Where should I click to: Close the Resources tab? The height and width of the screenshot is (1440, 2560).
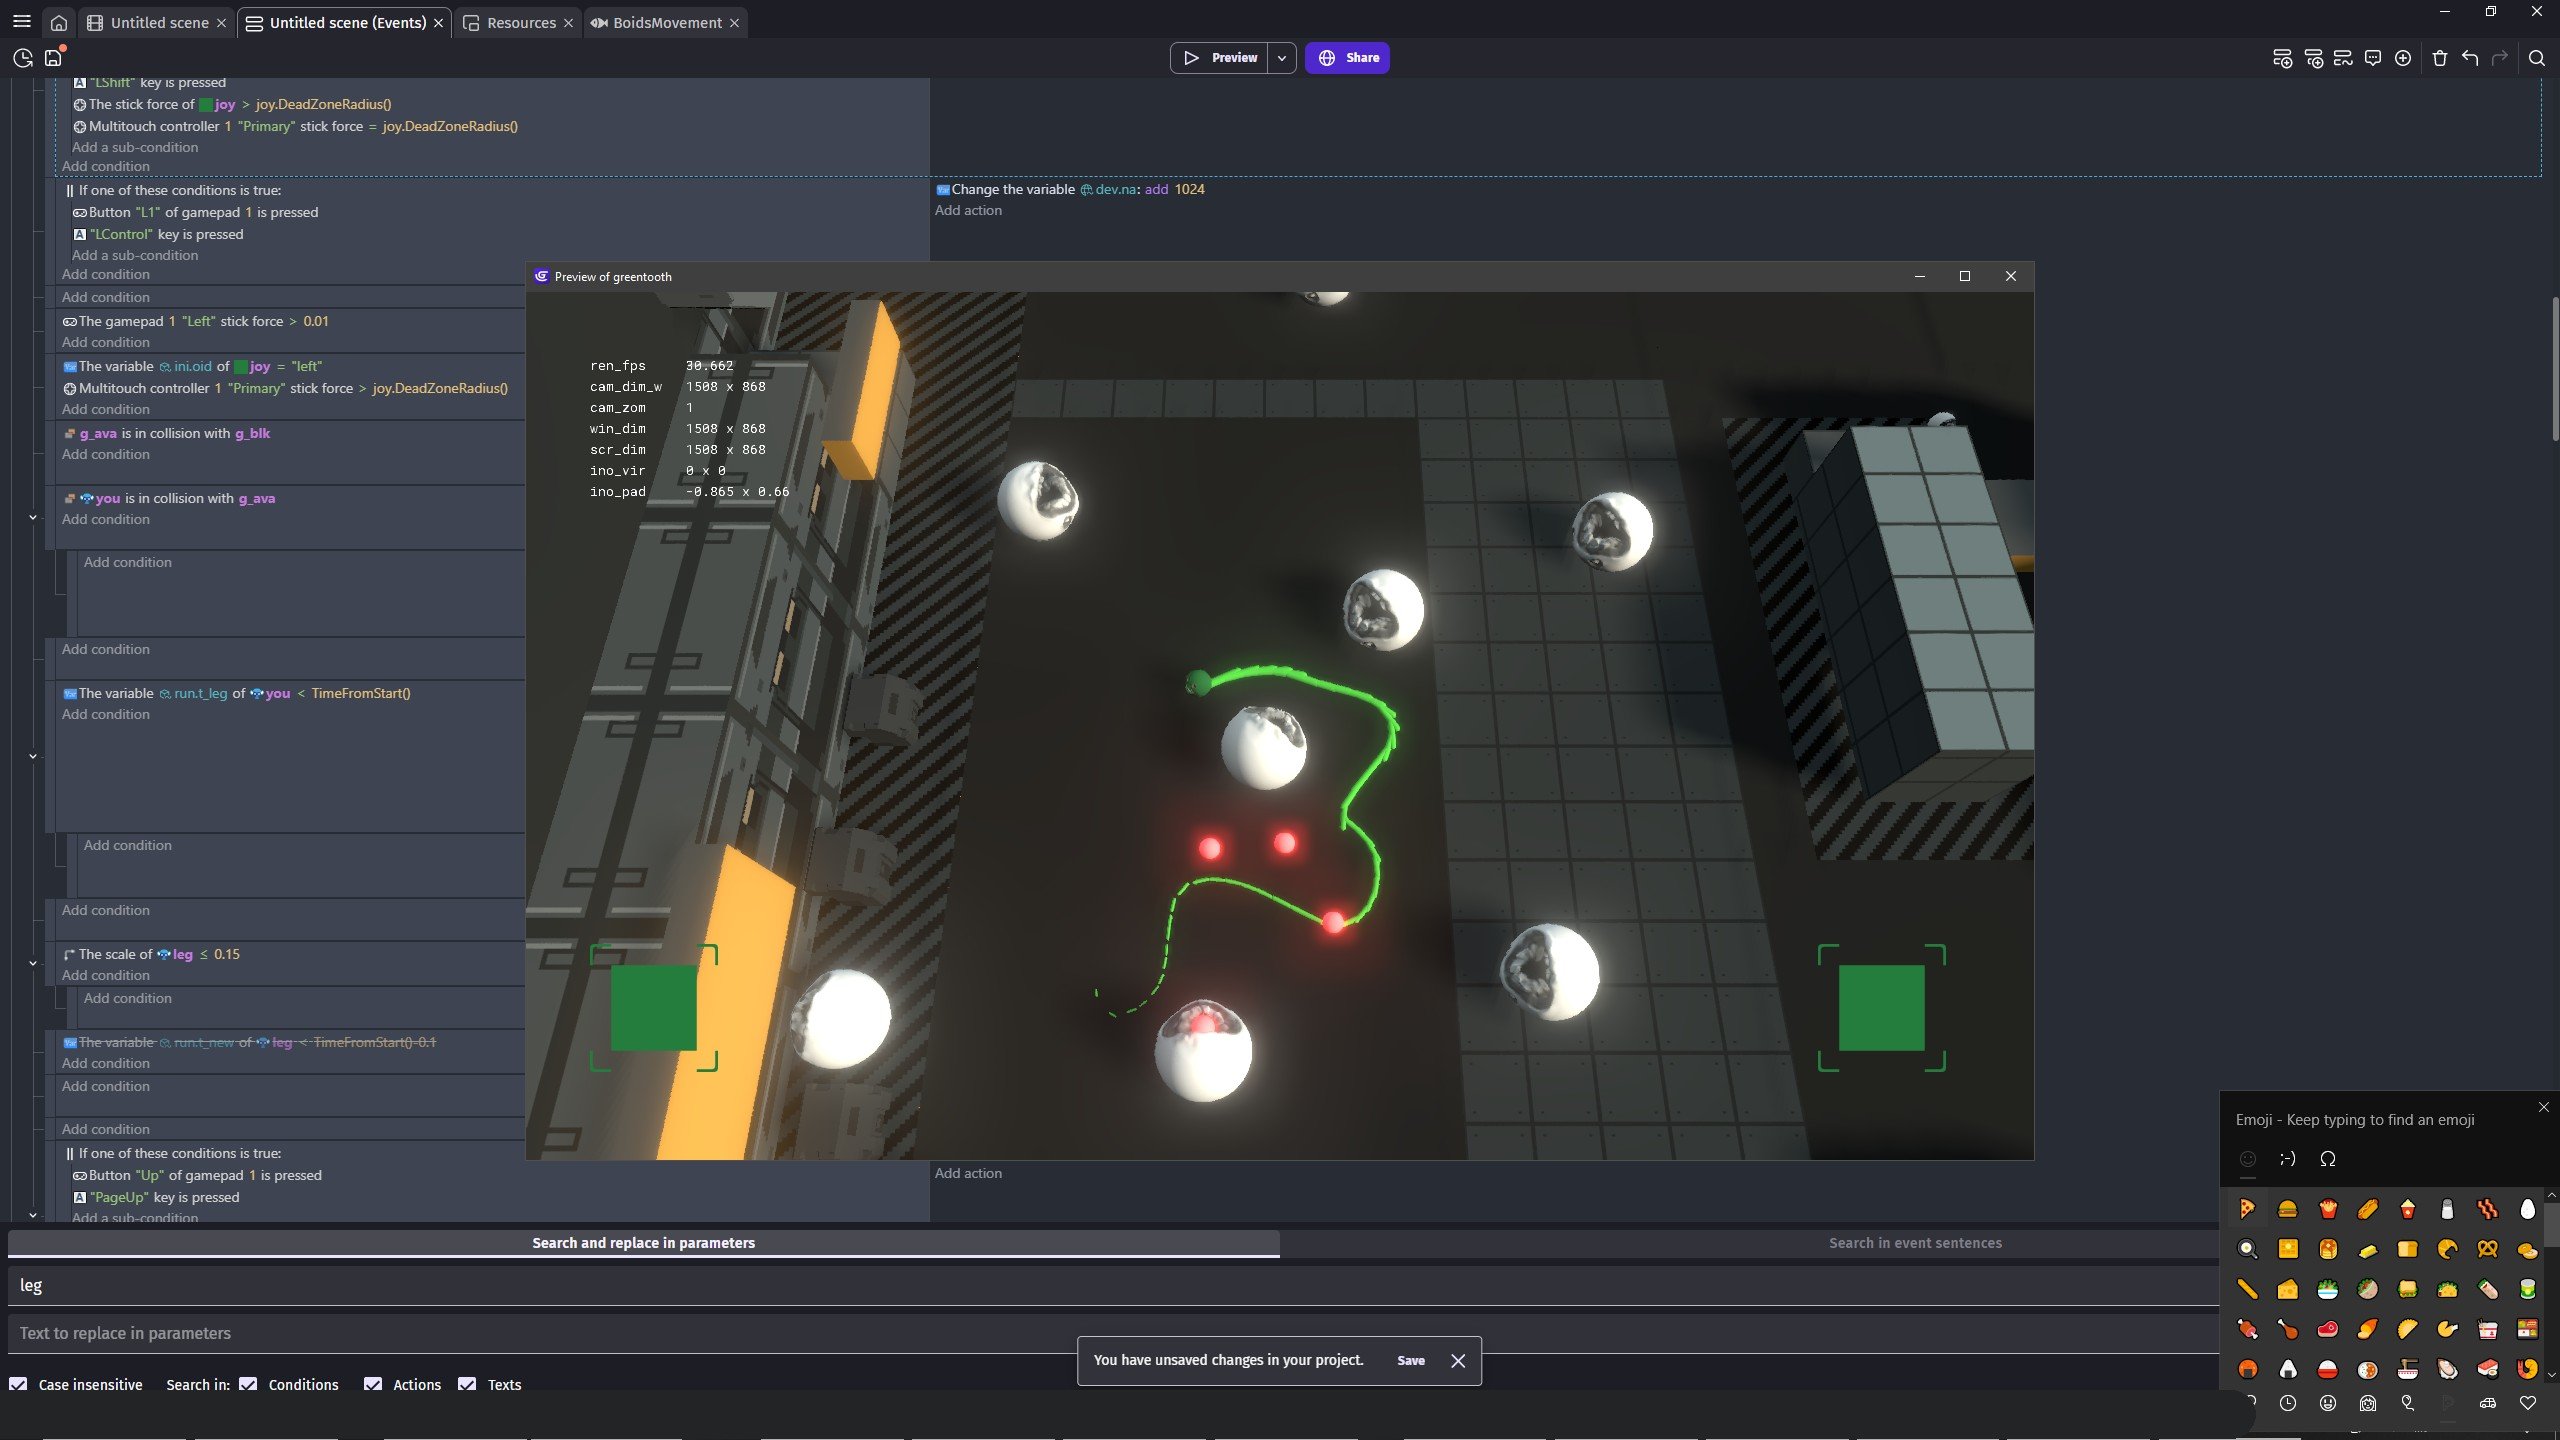568,22
